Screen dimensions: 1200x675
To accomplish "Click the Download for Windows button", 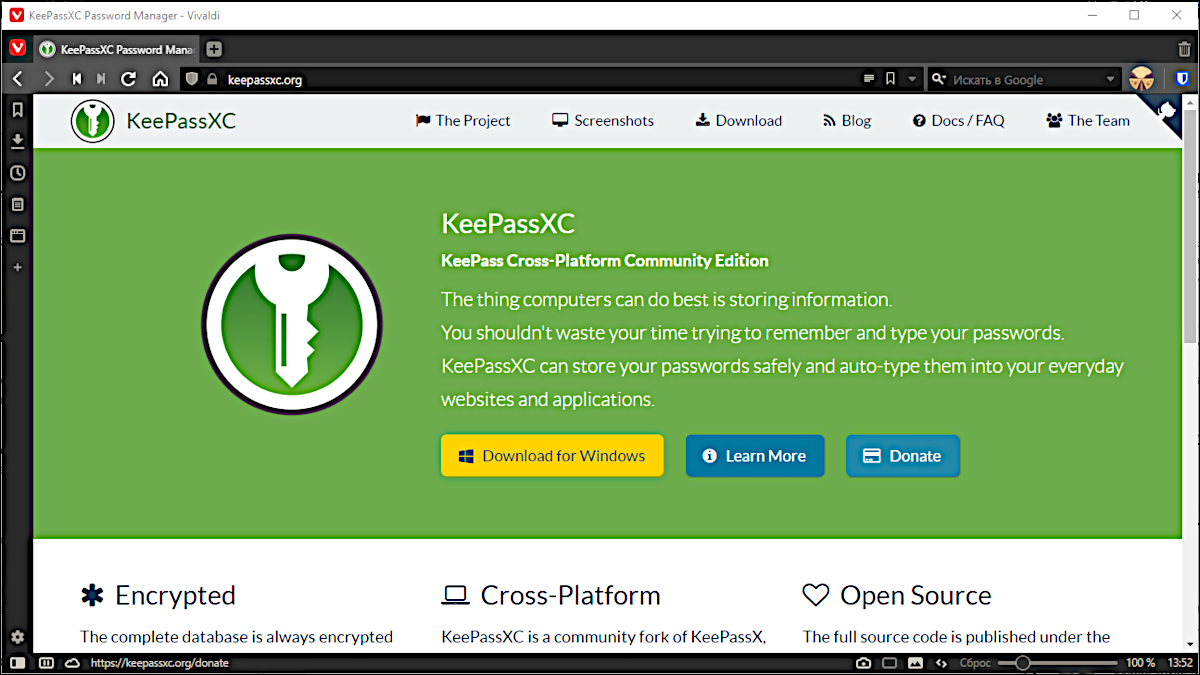I will [x=552, y=455].
